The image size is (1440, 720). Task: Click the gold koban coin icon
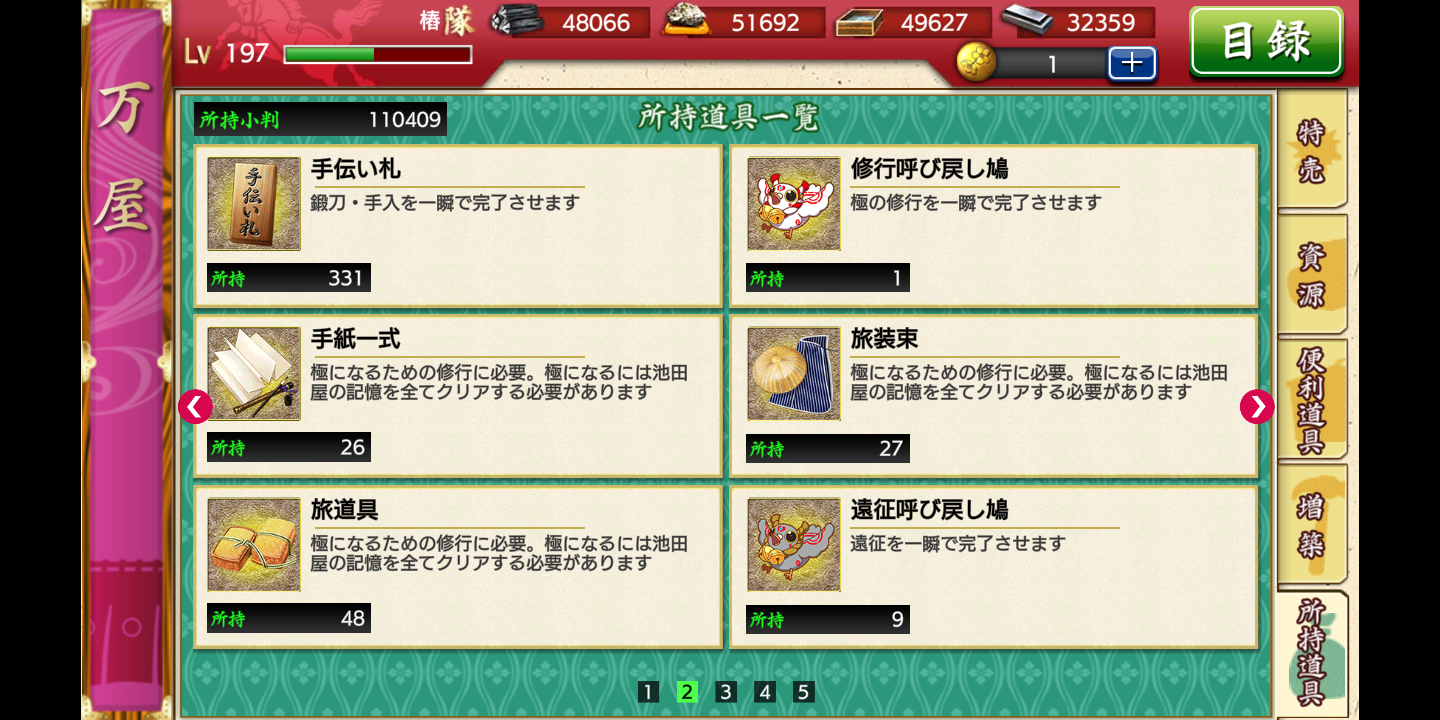(x=977, y=63)
